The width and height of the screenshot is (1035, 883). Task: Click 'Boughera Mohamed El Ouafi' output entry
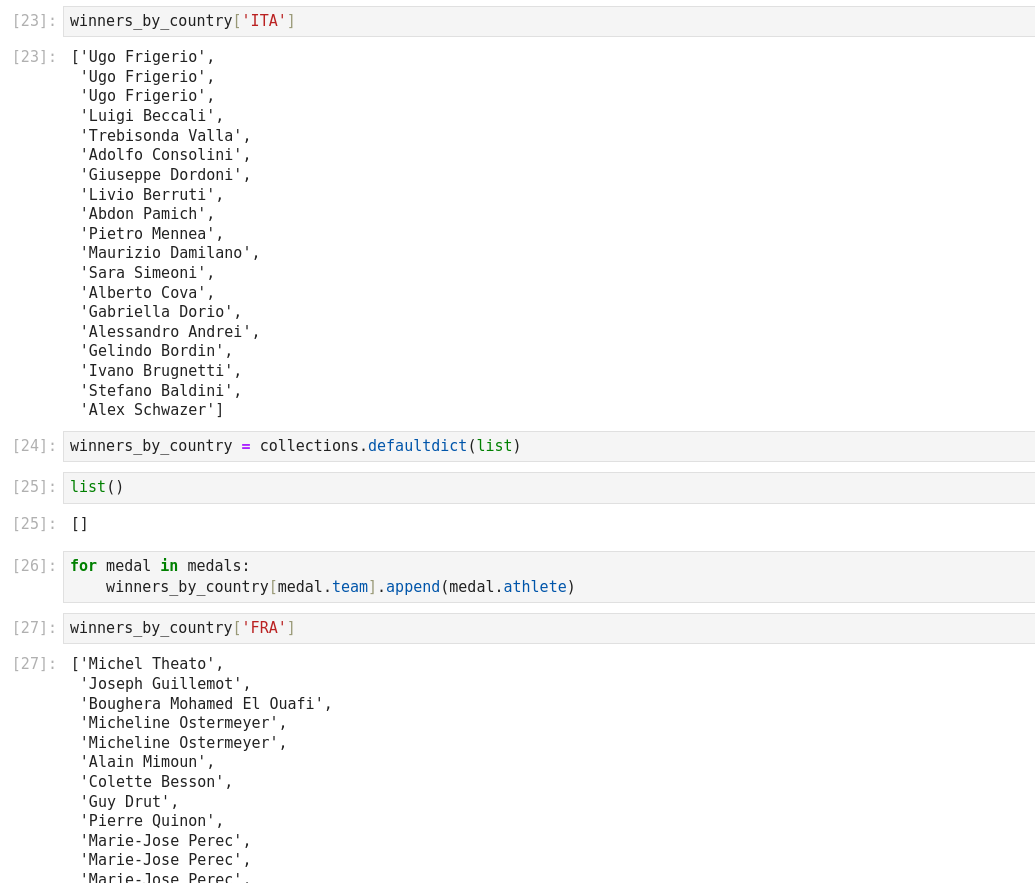tap(204, 704)
